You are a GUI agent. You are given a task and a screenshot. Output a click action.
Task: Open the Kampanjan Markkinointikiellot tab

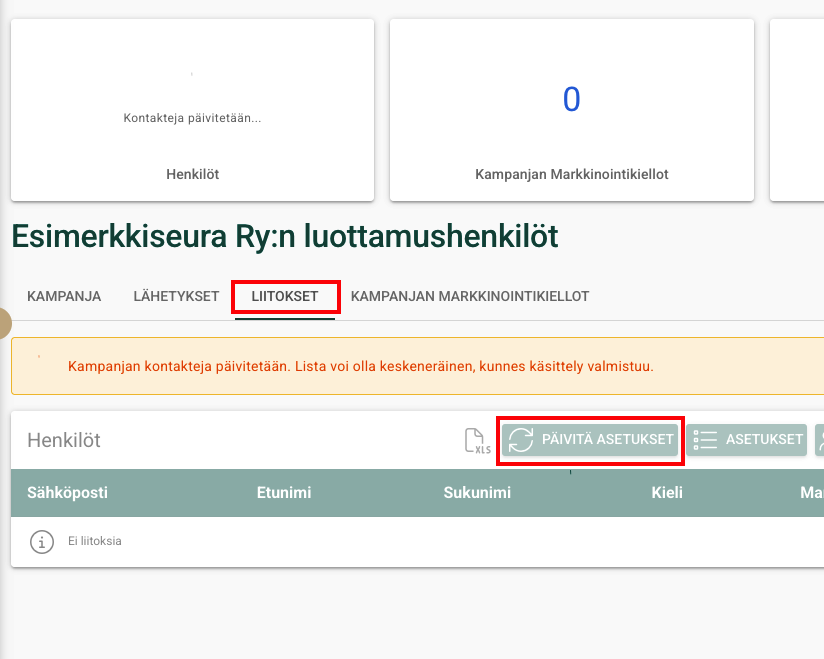pos(470,296)
